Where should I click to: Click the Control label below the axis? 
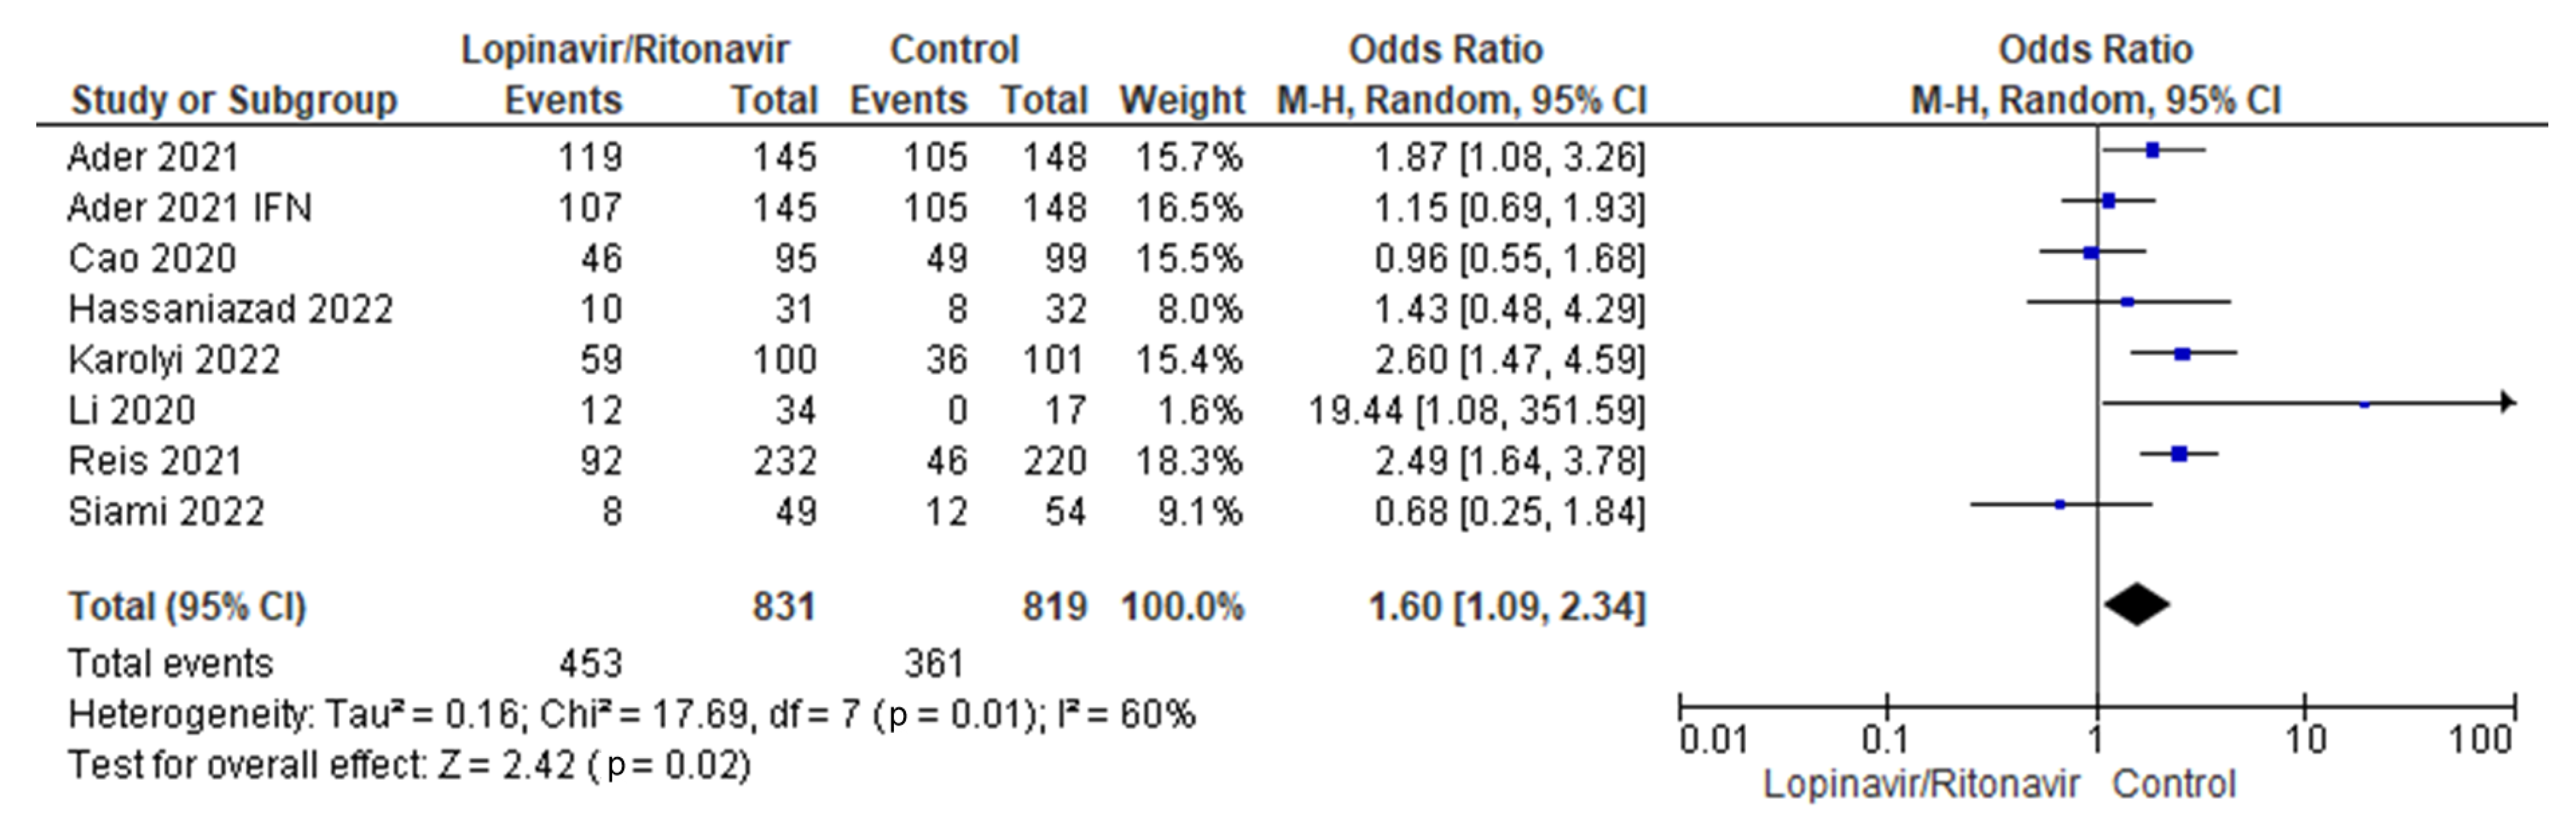2173,785
